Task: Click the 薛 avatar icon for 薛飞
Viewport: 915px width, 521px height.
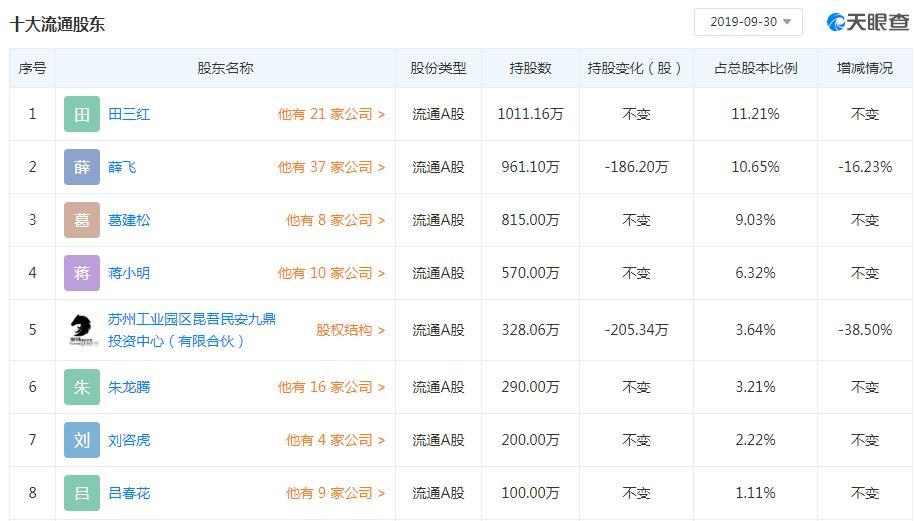Action: coord(82,167)
